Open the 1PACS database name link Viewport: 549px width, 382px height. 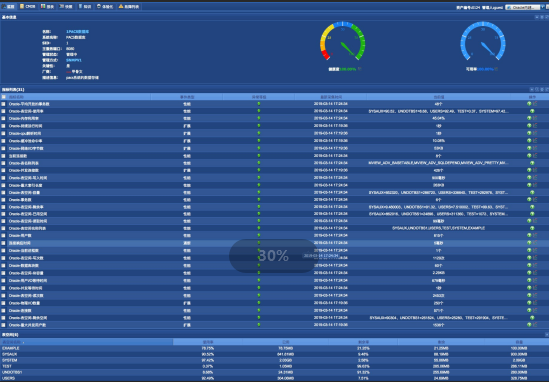77,32
